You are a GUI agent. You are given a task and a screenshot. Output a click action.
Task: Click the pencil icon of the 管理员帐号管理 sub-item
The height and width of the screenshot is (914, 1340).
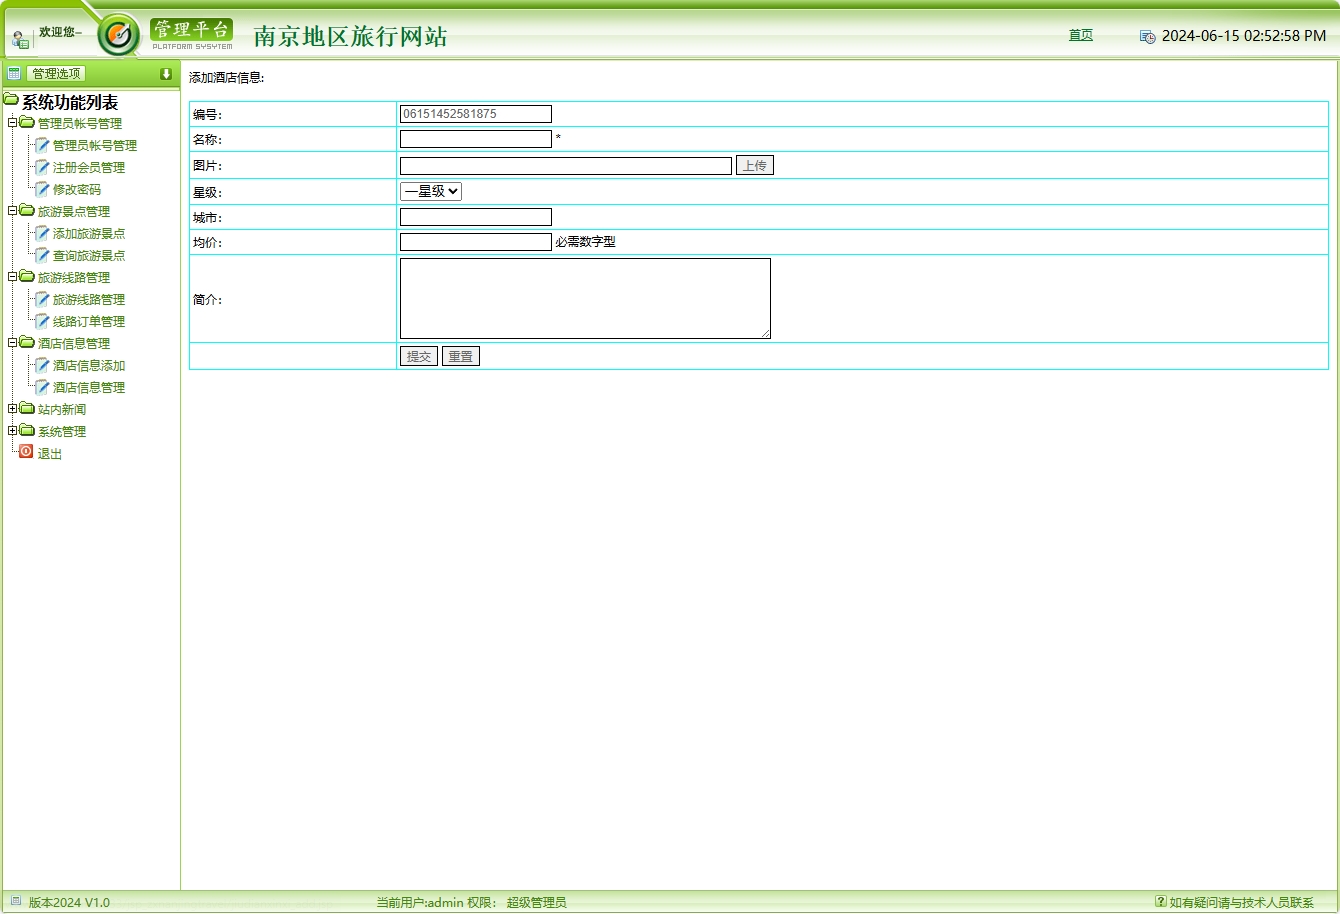[x=42, y=145]
